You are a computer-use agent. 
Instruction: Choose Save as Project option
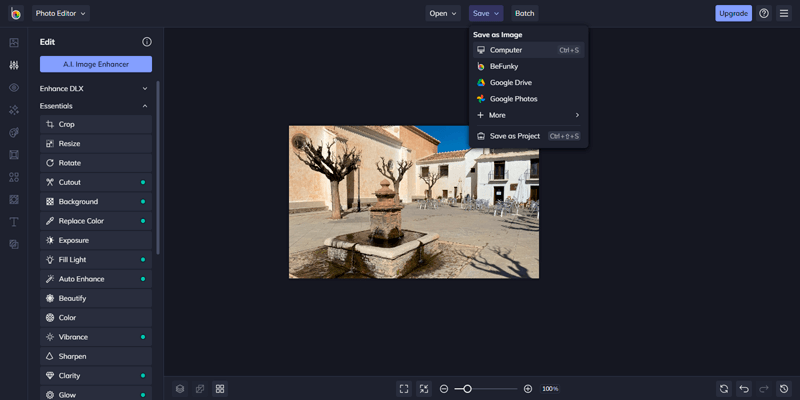(514, 136)
